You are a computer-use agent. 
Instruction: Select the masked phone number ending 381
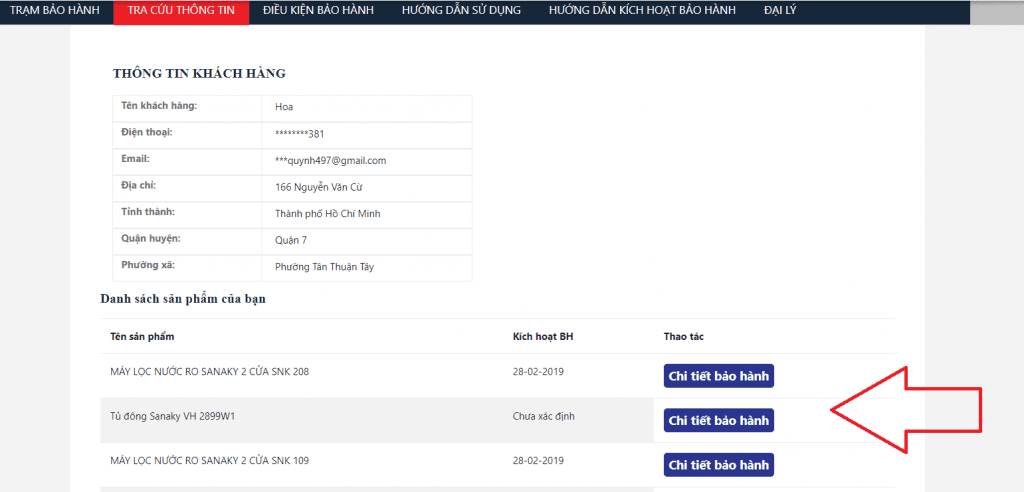299,134
